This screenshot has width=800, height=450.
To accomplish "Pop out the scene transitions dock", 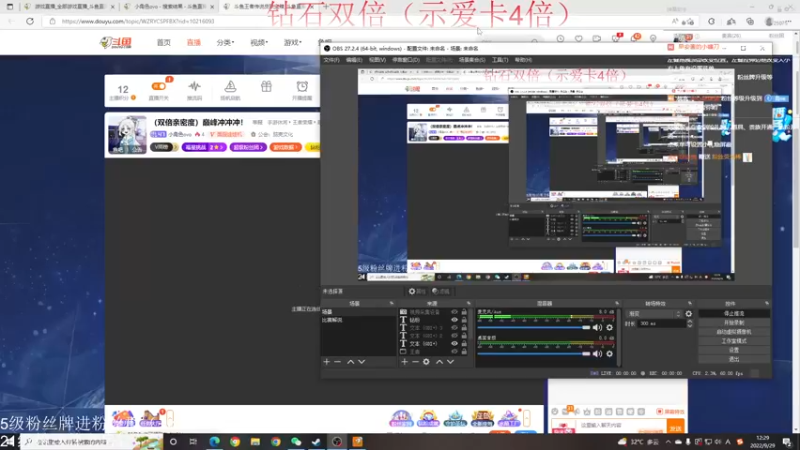I will (x=690, y=304).
